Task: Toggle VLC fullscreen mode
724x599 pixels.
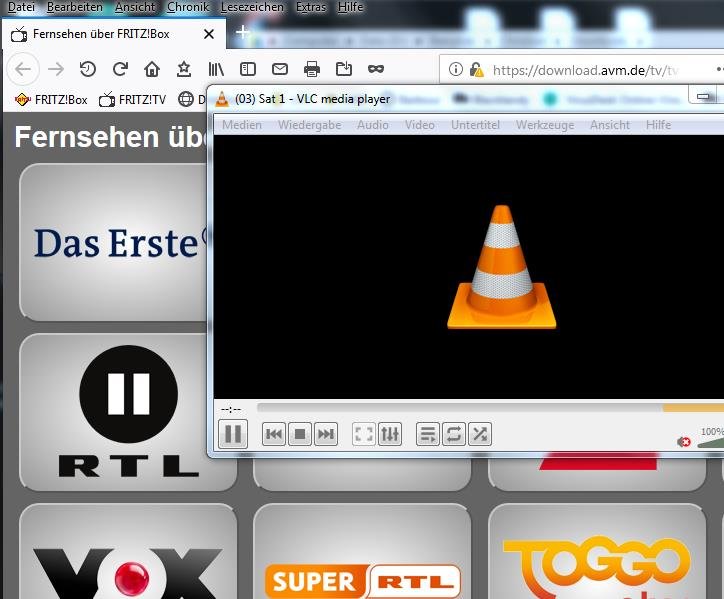Action: pos(363,434)
